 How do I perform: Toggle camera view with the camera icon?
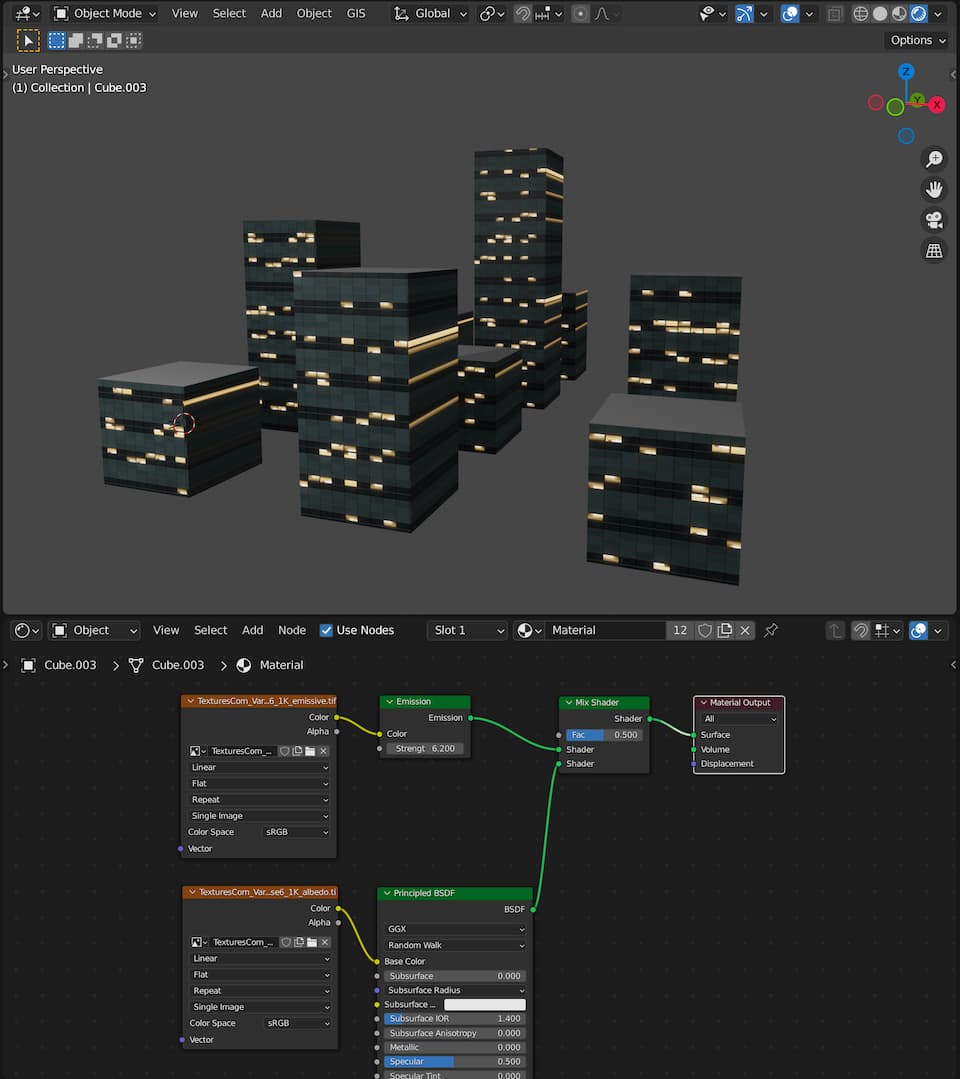point(934,220)
